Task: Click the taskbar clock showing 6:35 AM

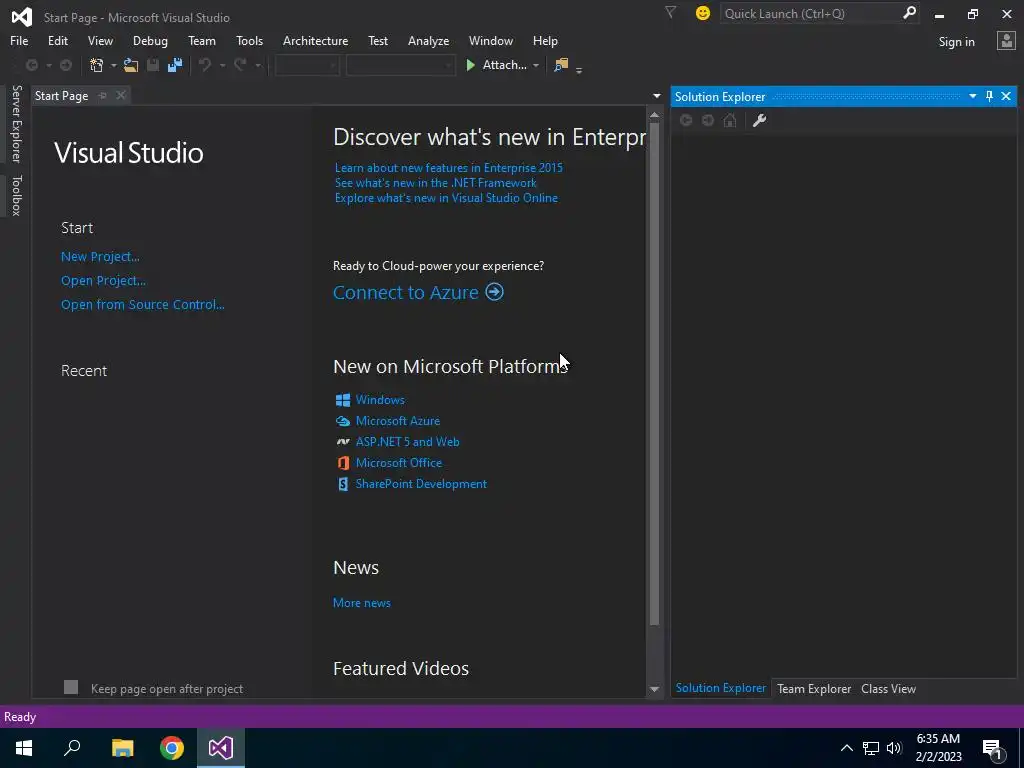Action: click(938, 748)
